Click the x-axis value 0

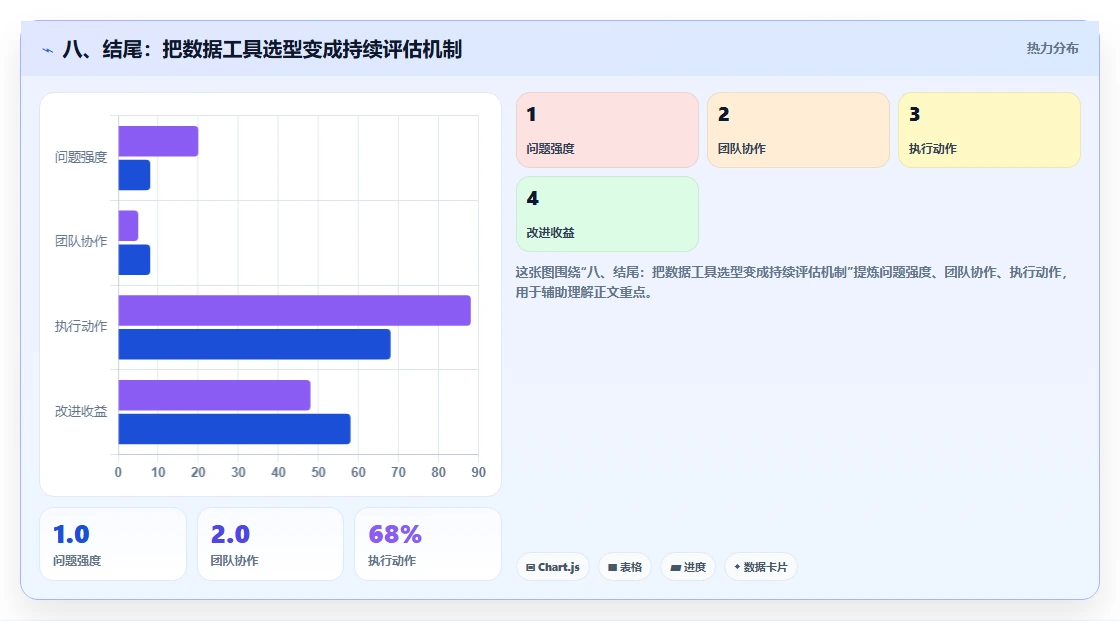click(x=119, y=472)
